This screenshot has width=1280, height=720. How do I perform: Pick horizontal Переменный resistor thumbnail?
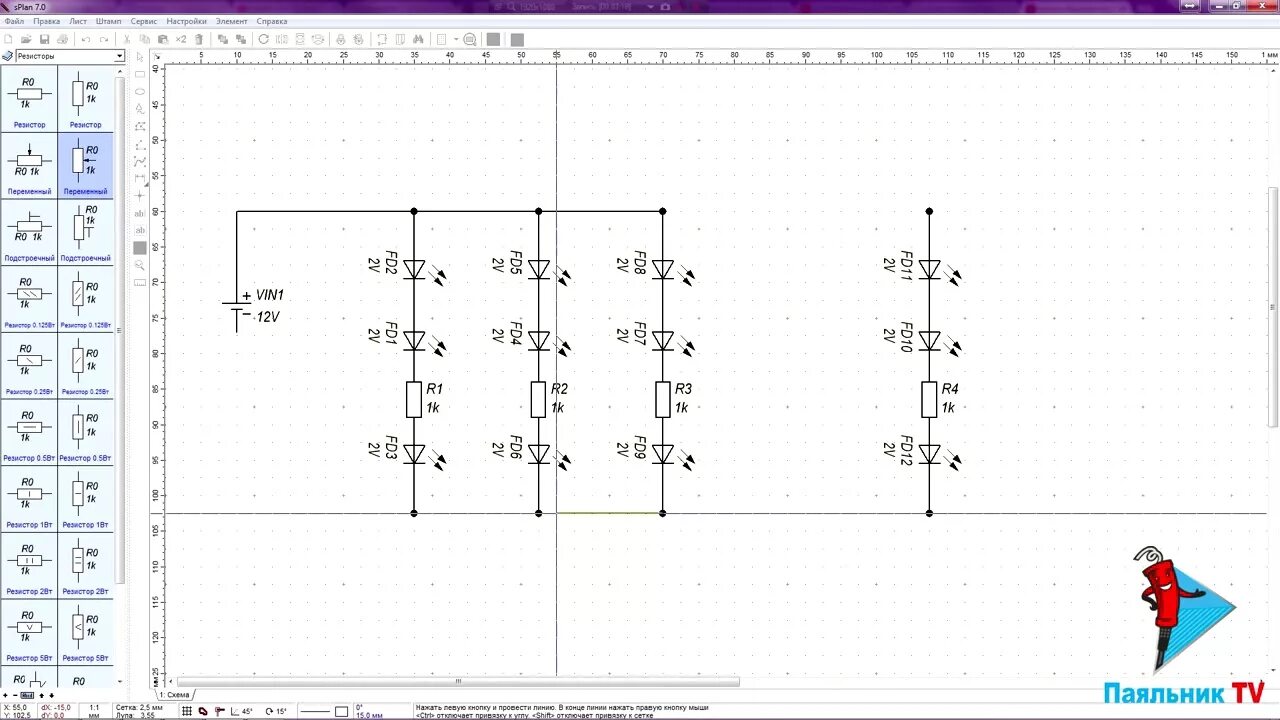click(x=29, y=165)
